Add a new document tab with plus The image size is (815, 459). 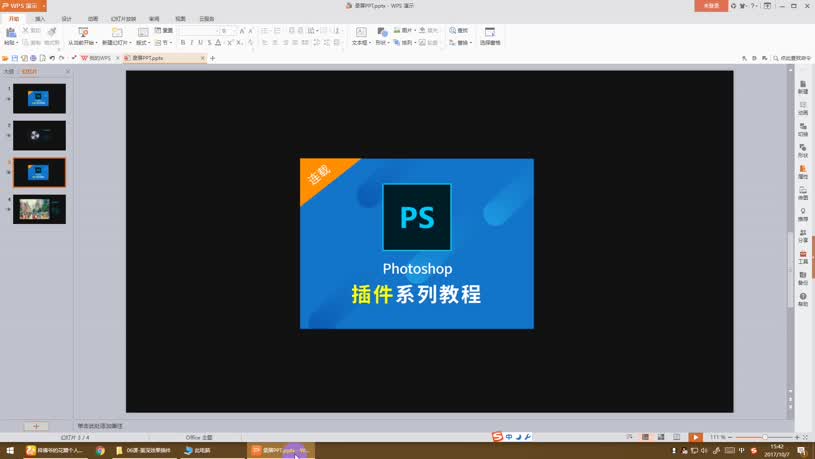pyautogui.click(x=212, y=58)
